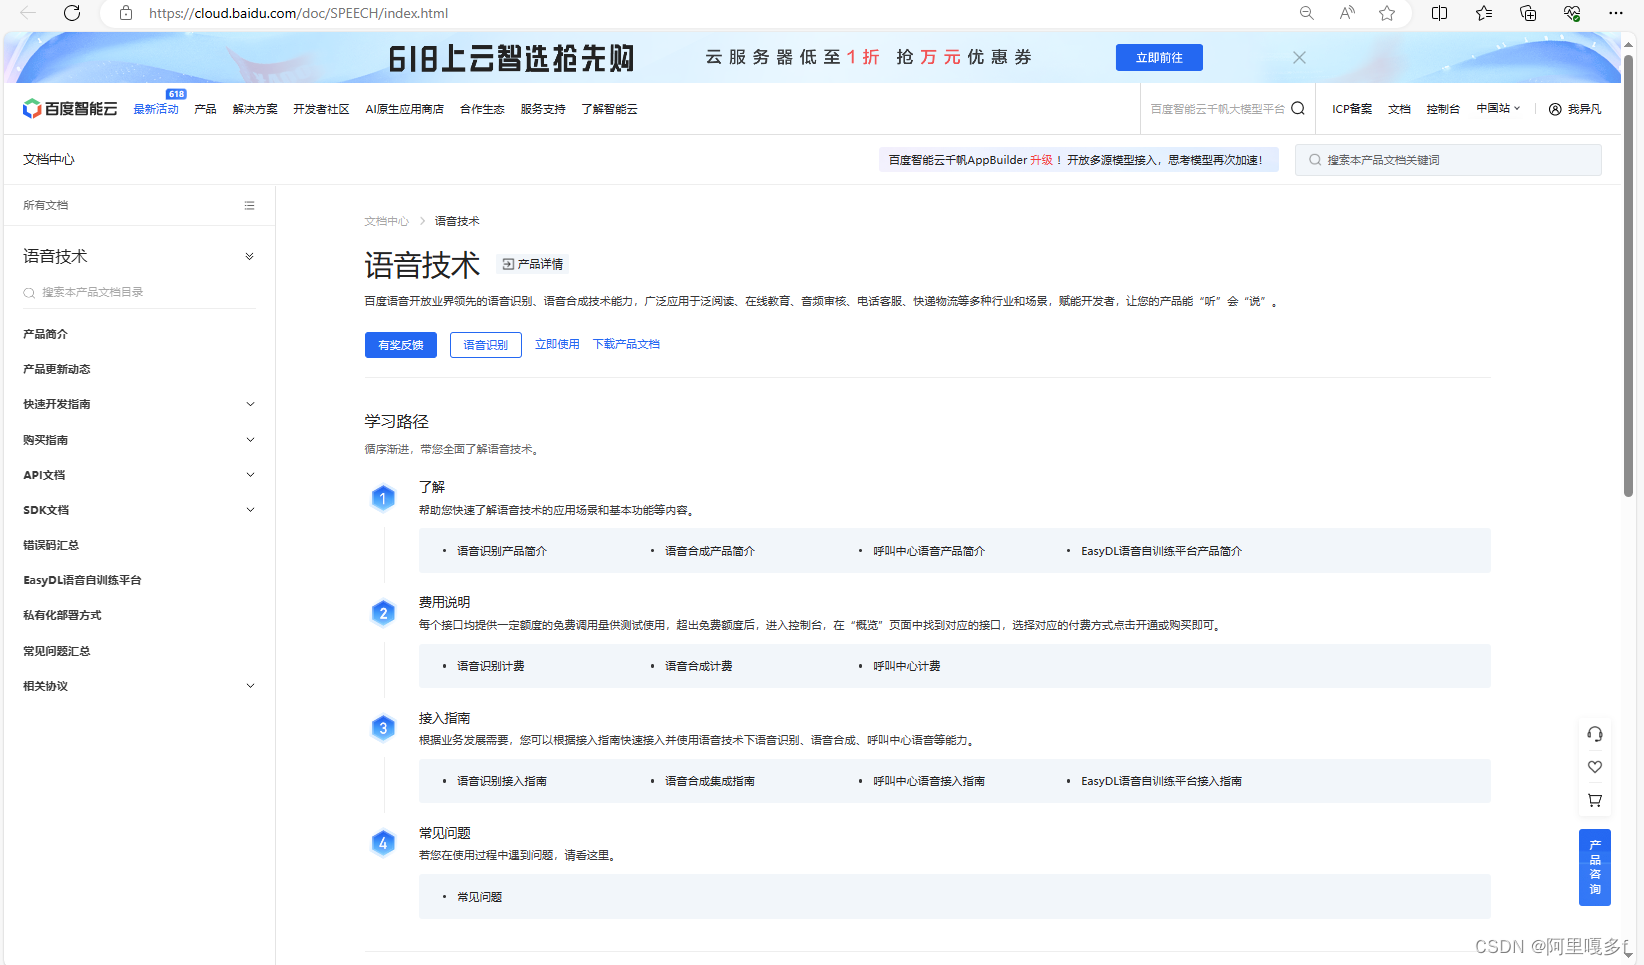
Task: Open browser settings and more menu
Action: [1616, 13]
